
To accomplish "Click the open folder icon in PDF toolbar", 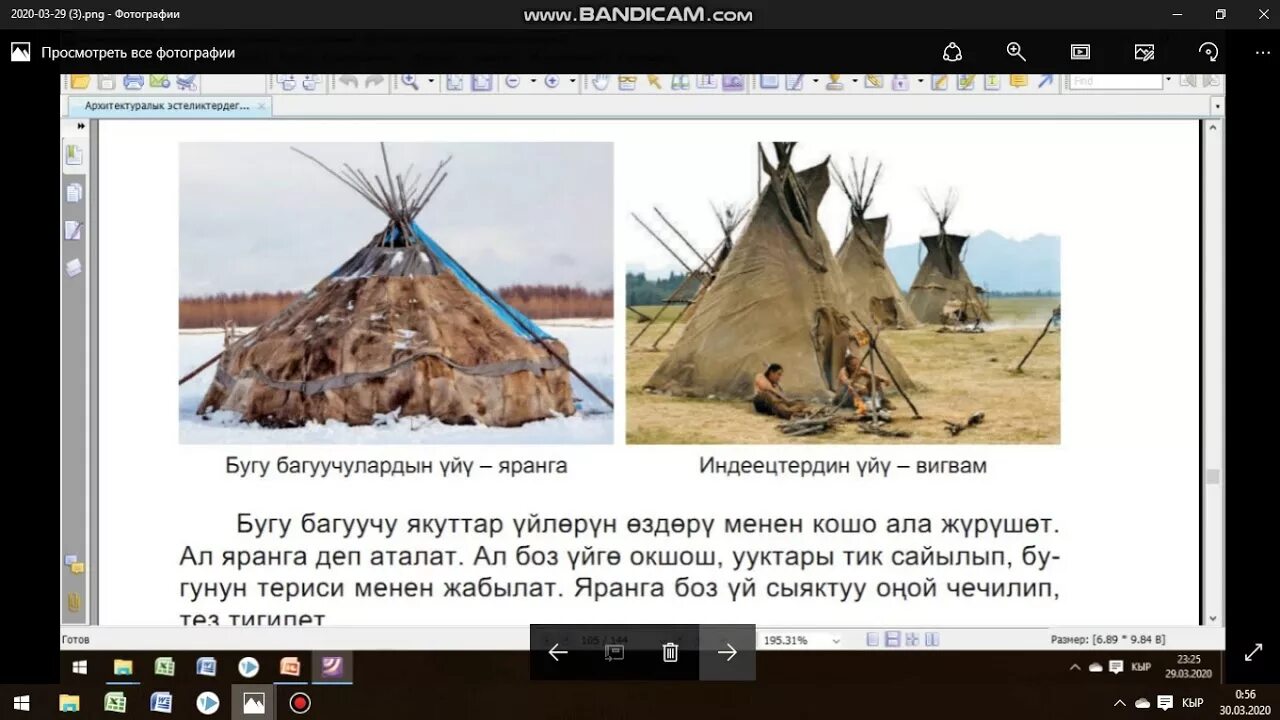I will [79, 81].
